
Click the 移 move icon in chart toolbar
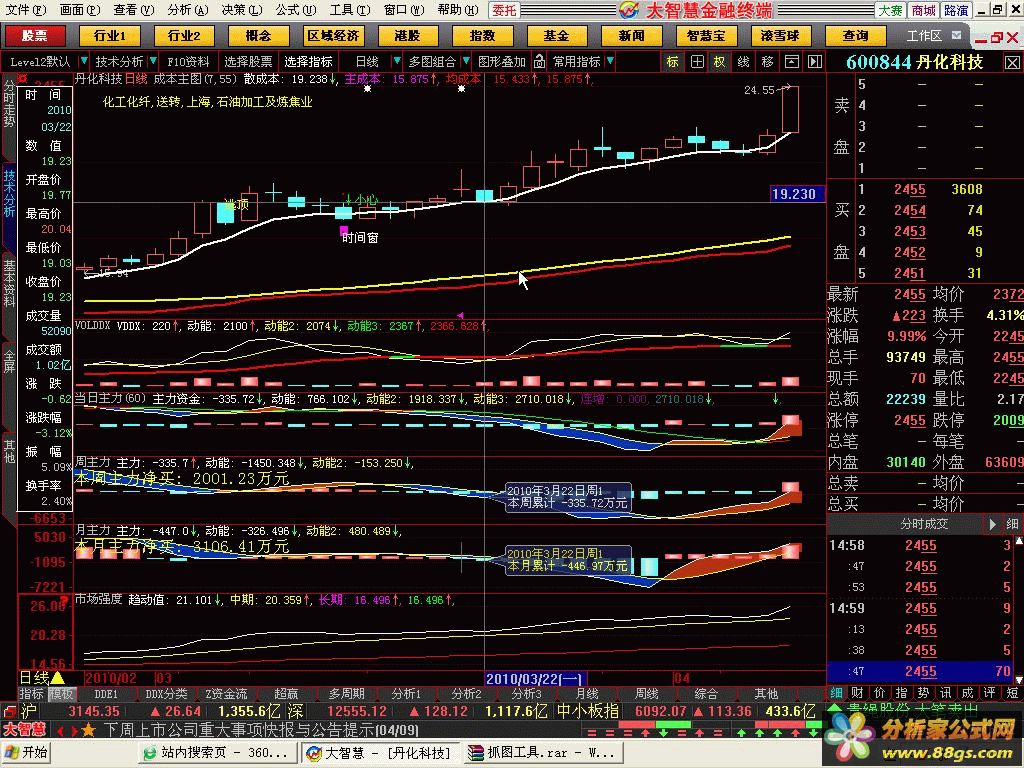coord(767,61)
